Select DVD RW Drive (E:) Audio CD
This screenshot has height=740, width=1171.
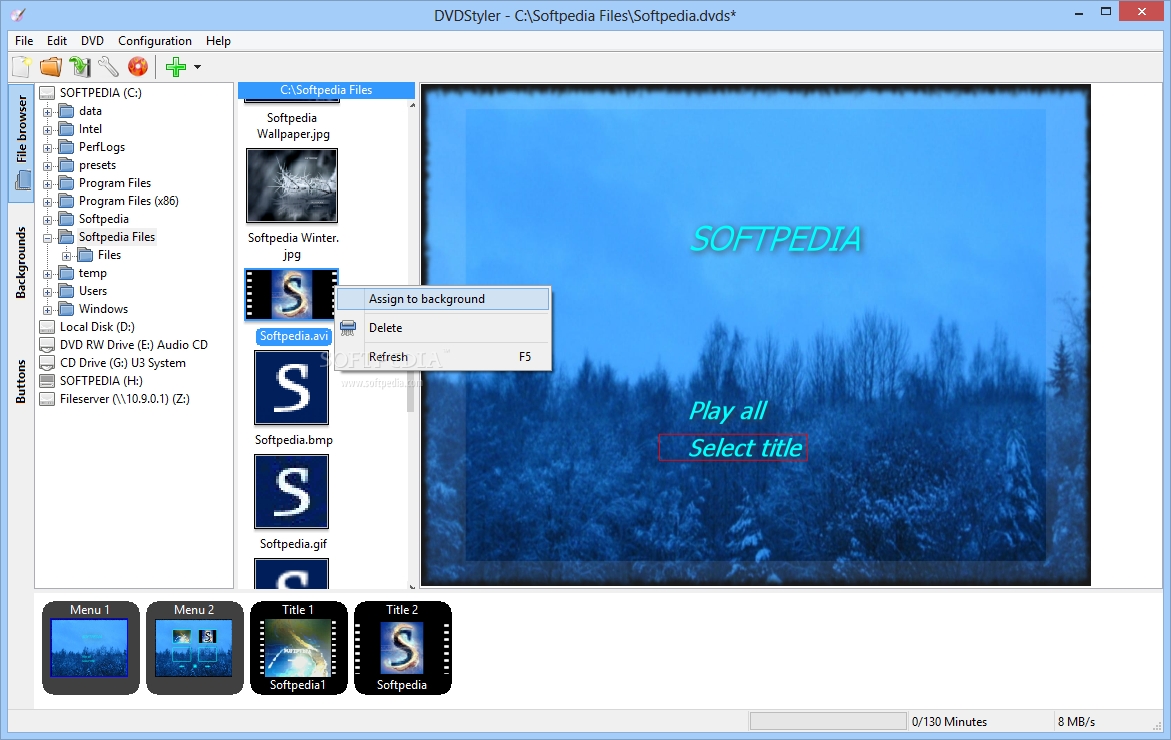pos(134,344)
